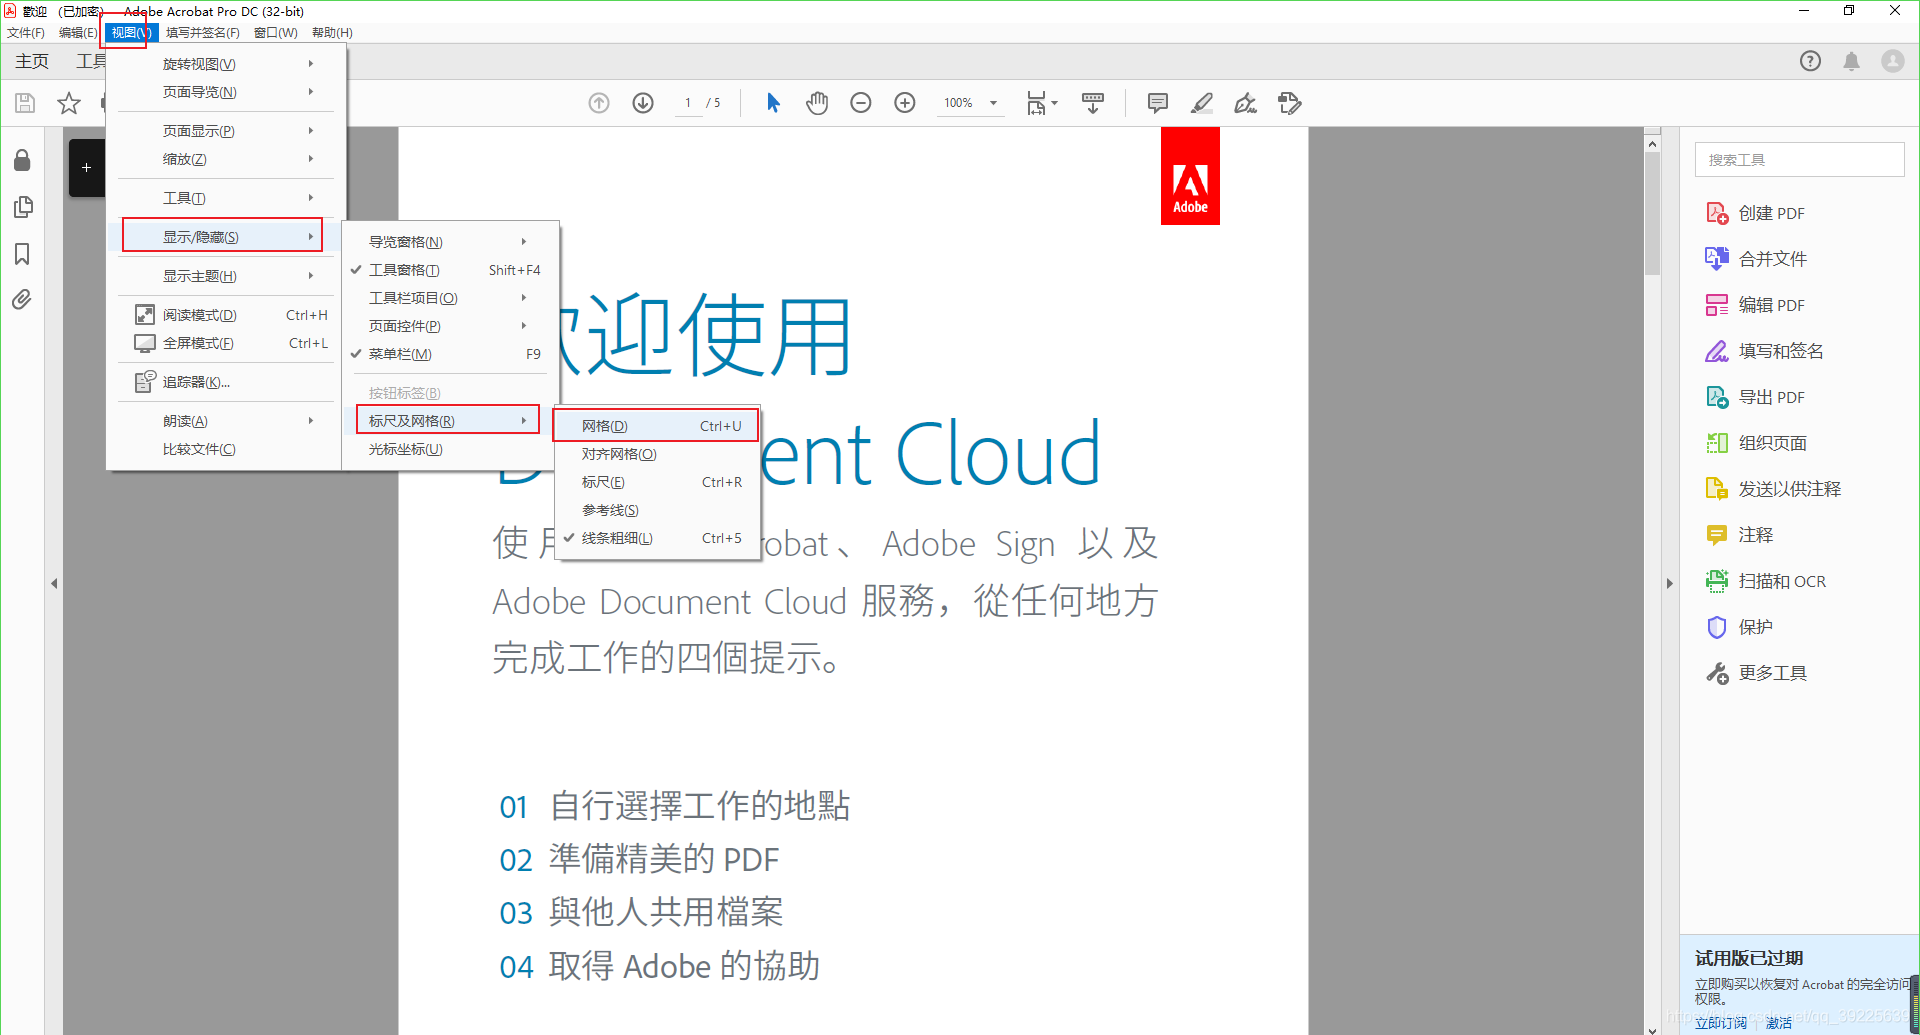Click the security lock icon in sidebar
1920x1035 pixels.
tap(22, 160)
